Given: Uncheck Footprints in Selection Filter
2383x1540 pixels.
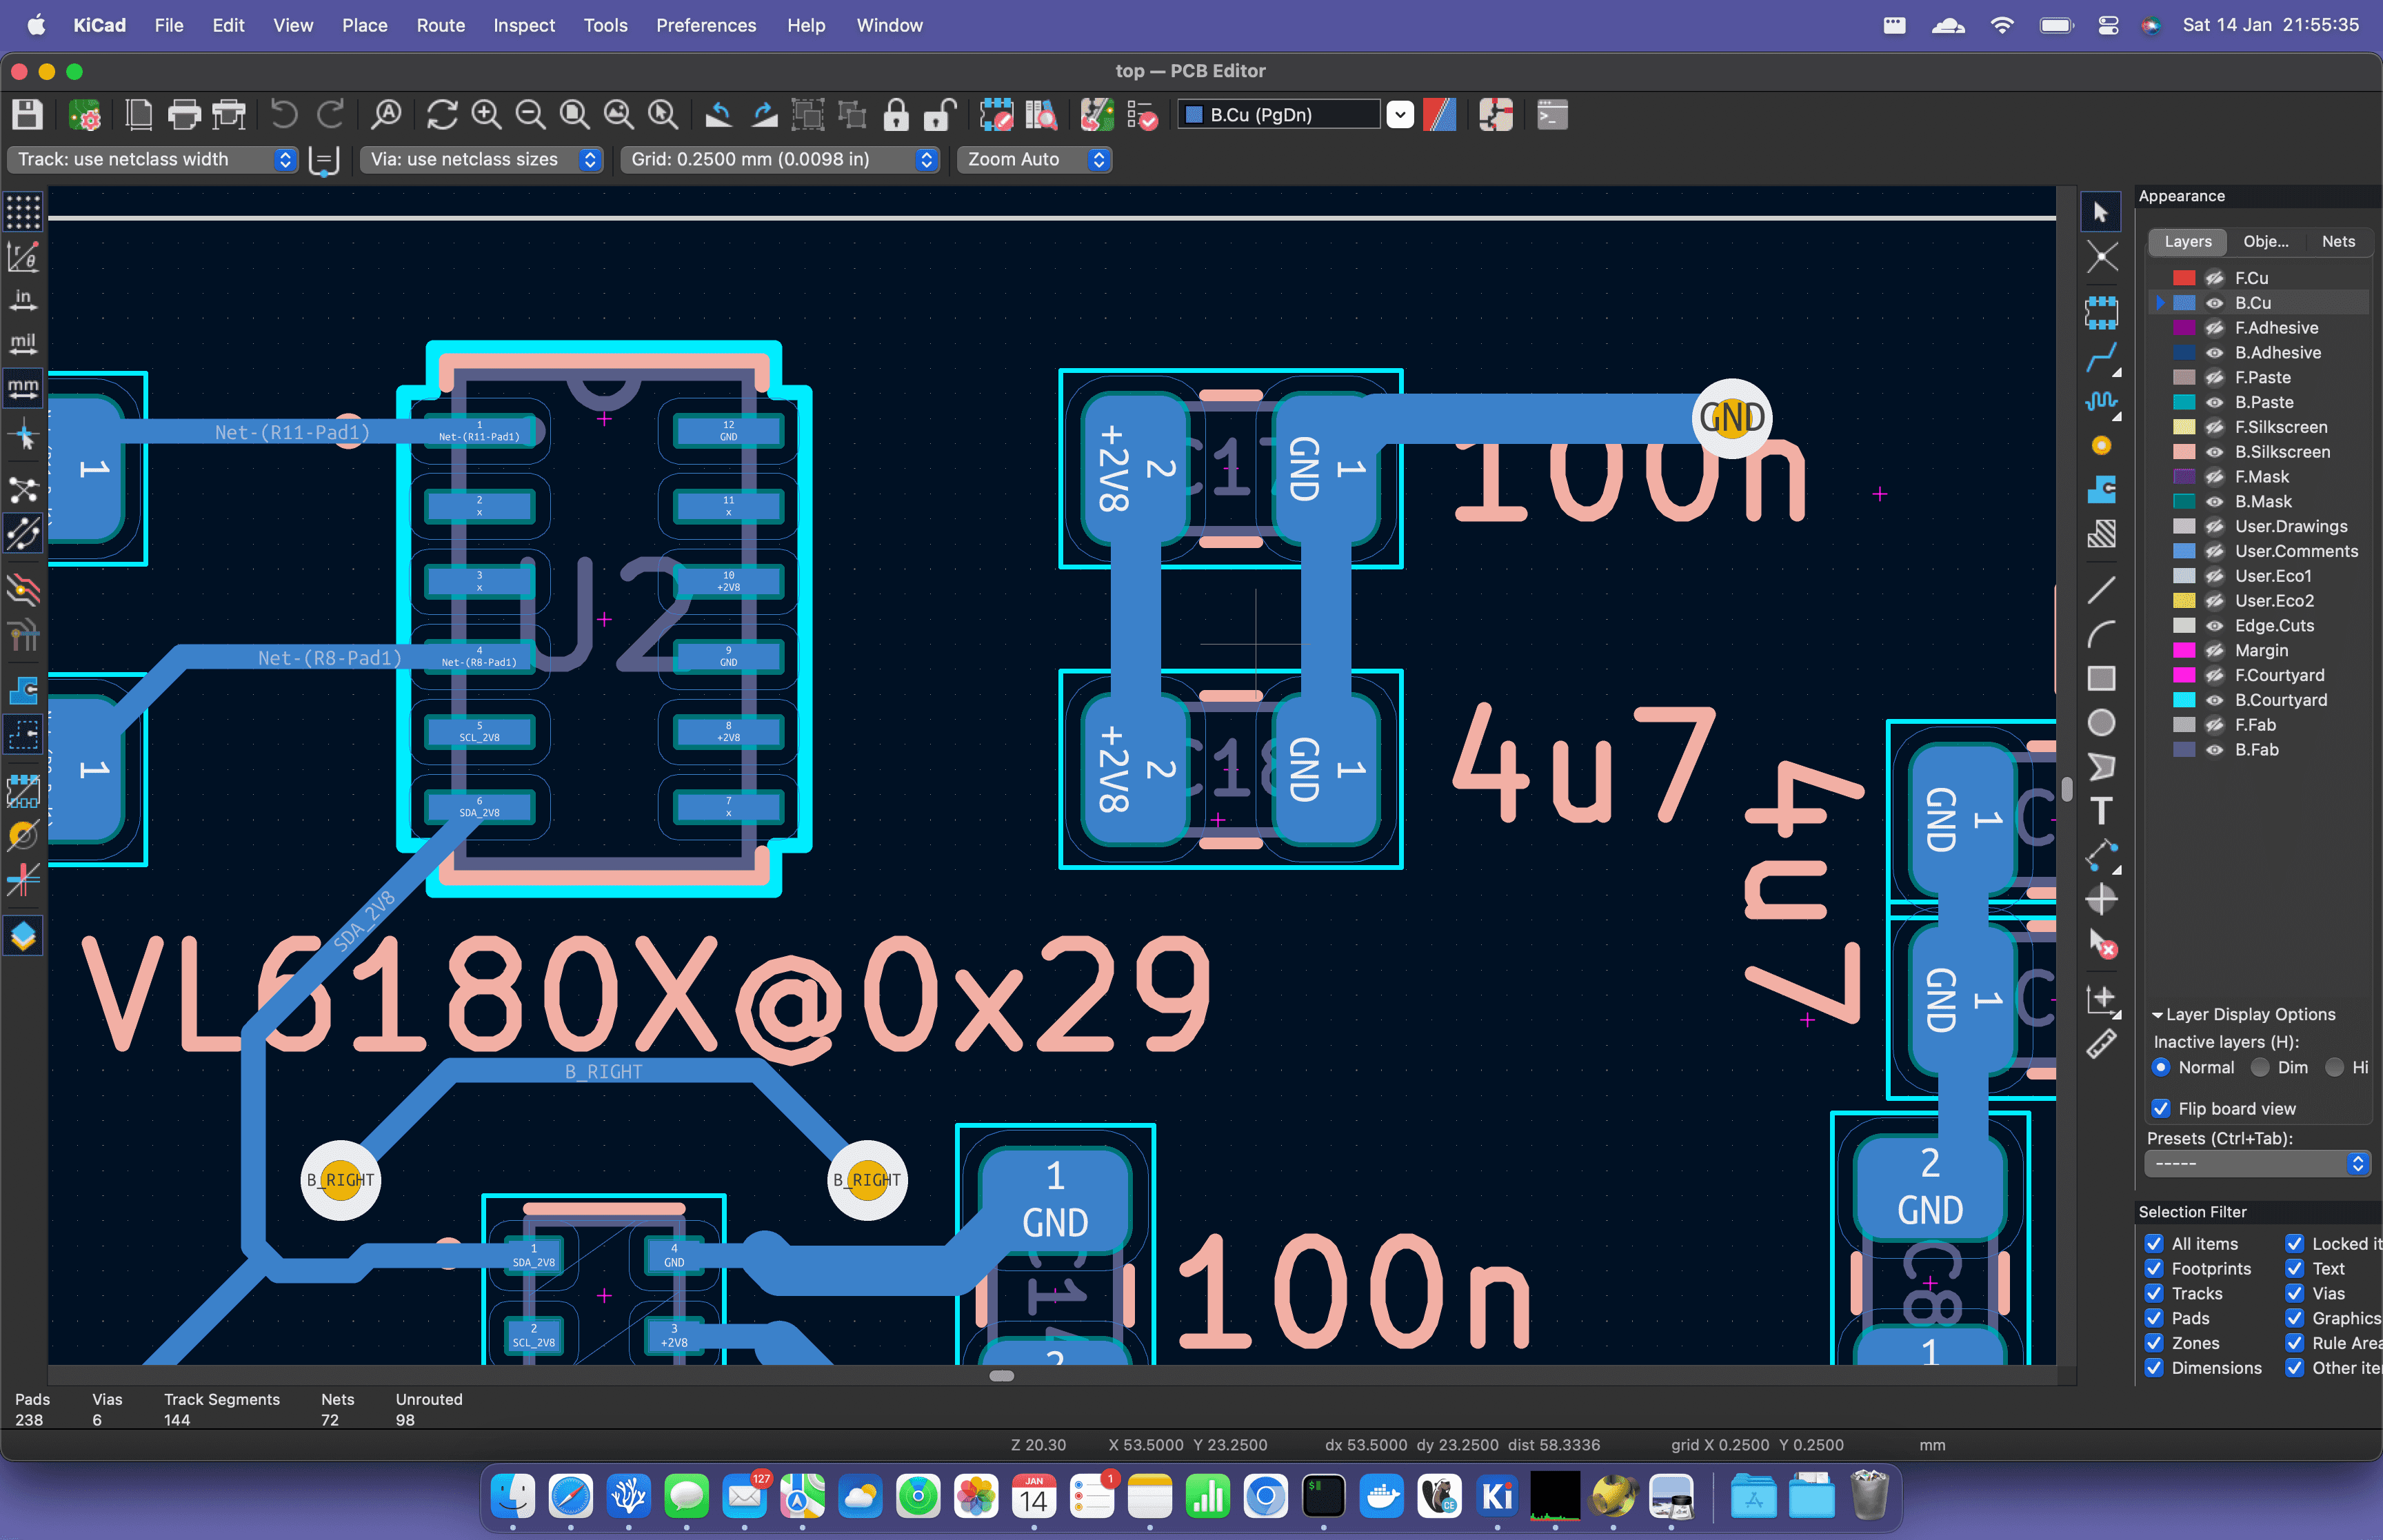Looking at the screenshot, I should pos(2154,1269).
